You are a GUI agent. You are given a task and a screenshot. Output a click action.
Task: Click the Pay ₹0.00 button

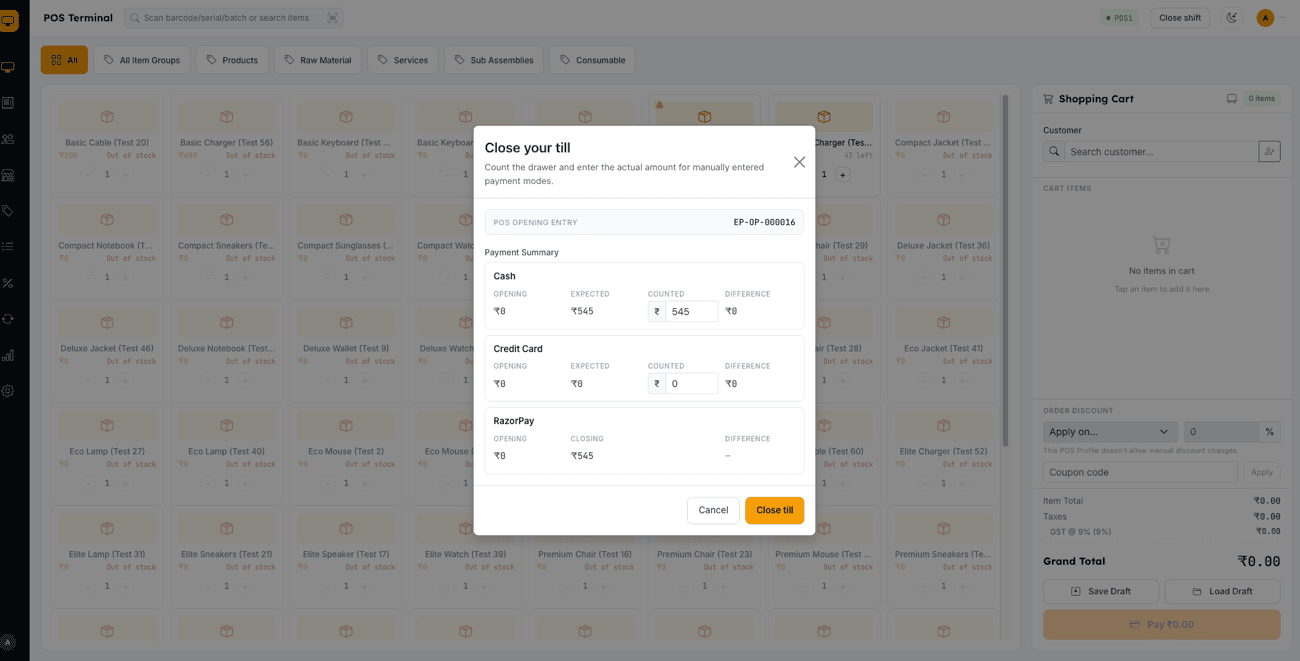tap(1161, 624)
